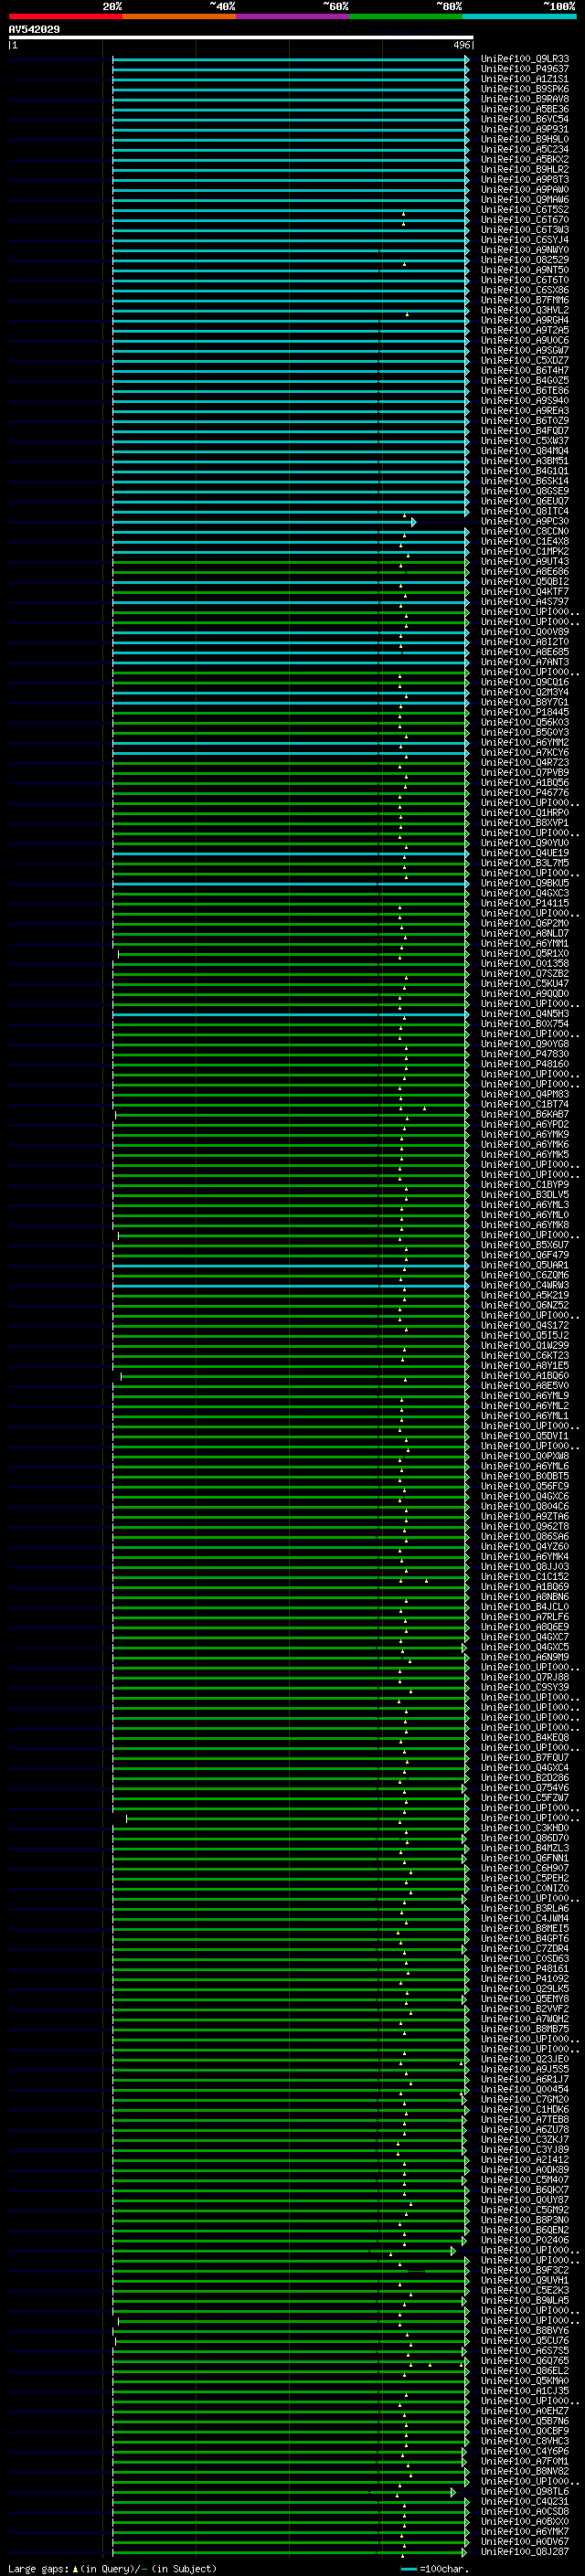Select label UniRef100_O01358

524,964
